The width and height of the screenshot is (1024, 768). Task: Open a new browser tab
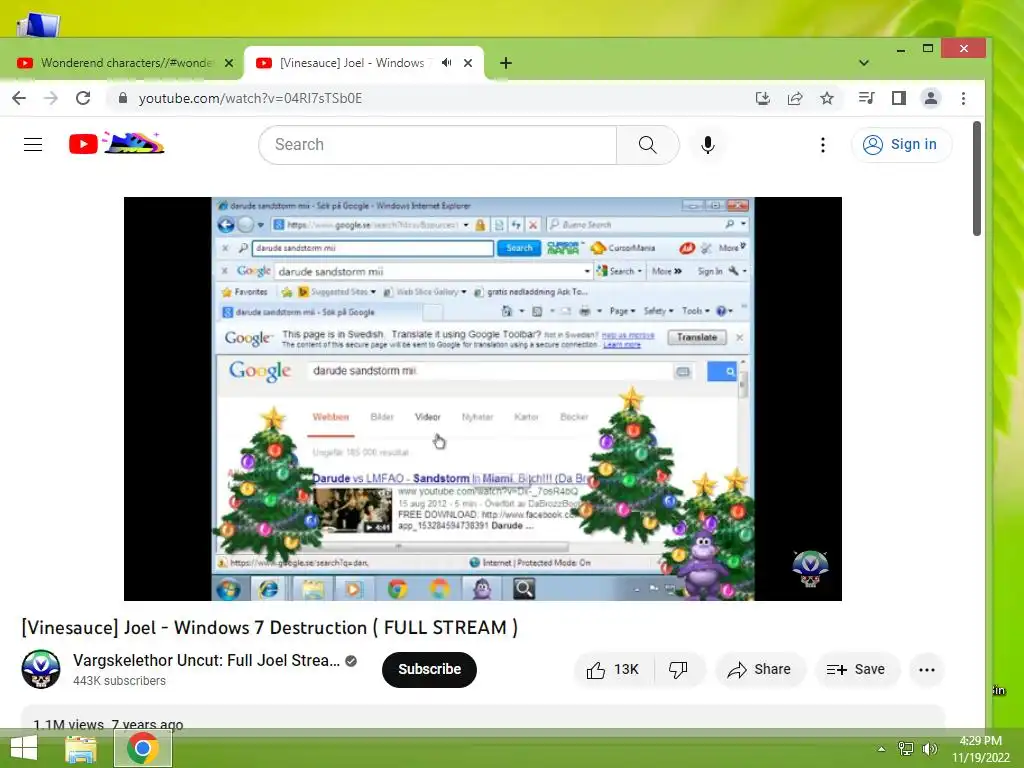tap(505, 63)
